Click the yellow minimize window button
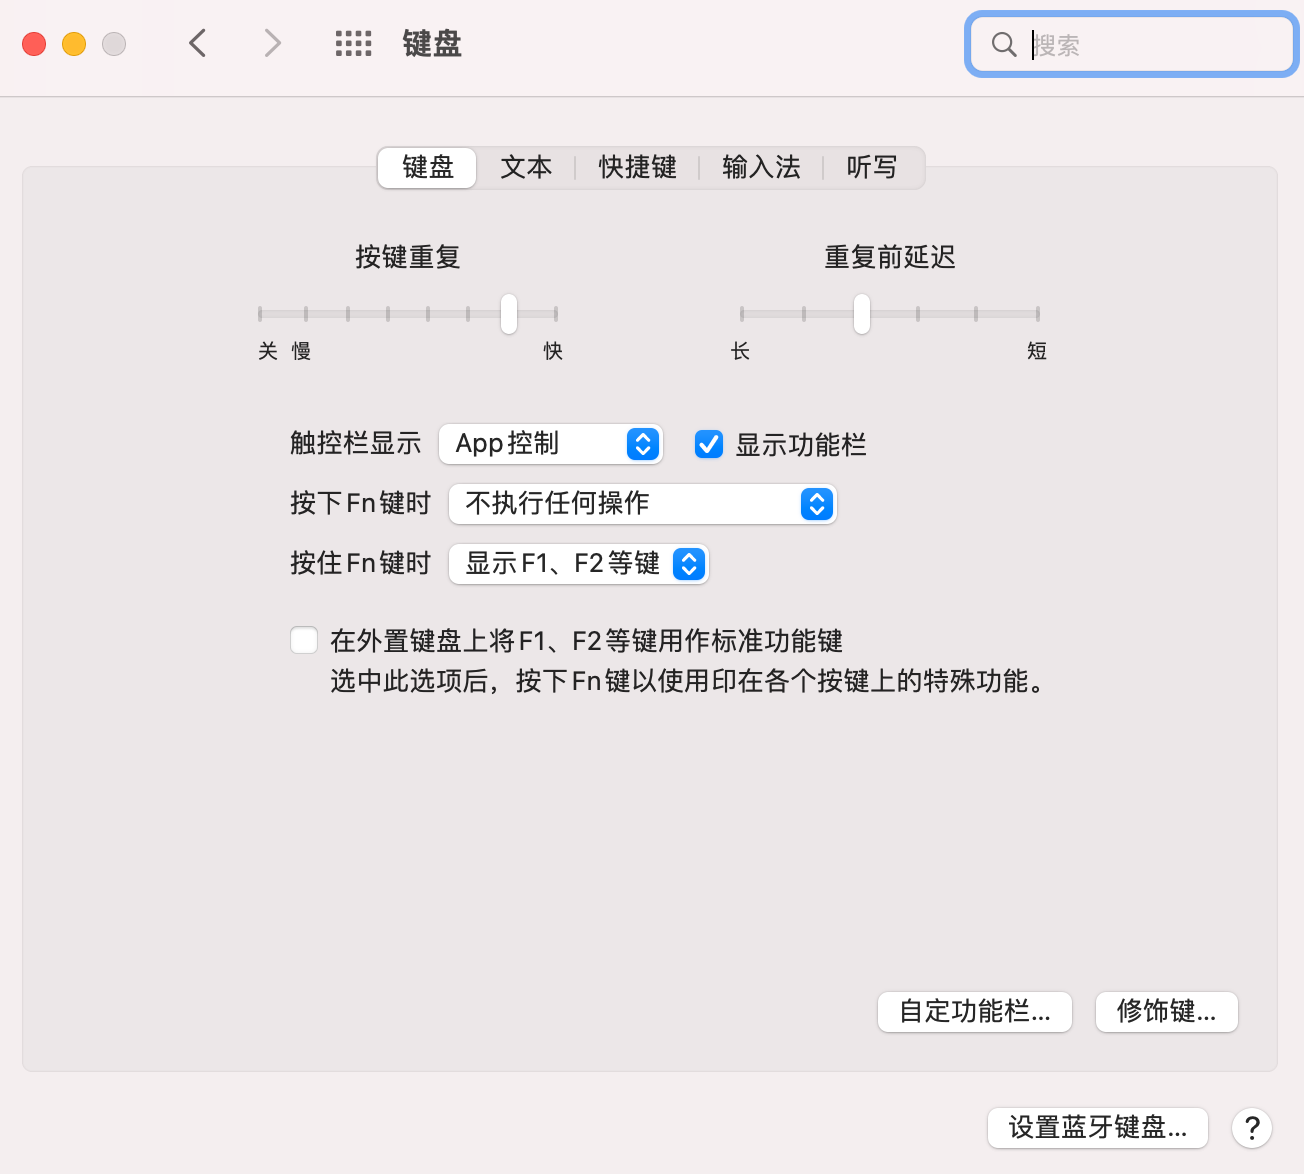Image resolution: width=1304 pixels, height=1174 pixels. coord(74,44)
